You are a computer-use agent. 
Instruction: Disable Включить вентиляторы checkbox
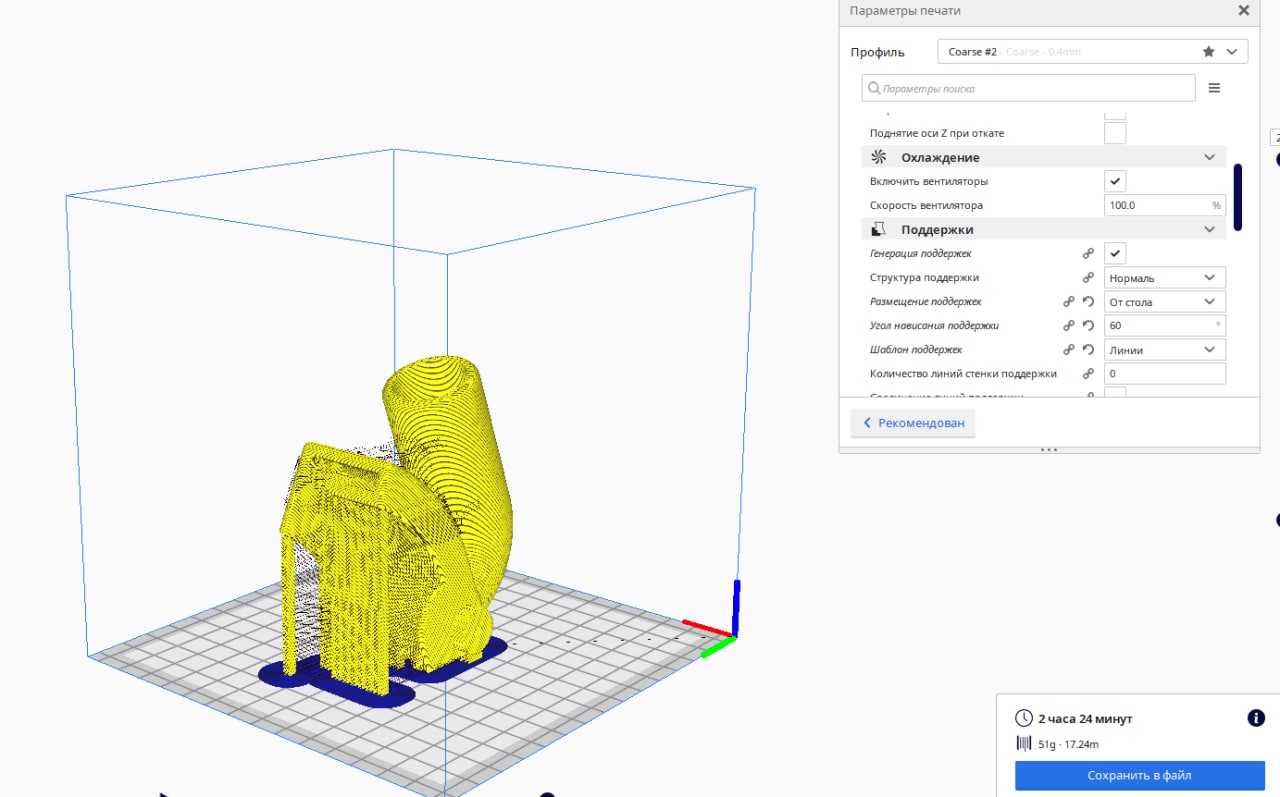coord(1115,181)
